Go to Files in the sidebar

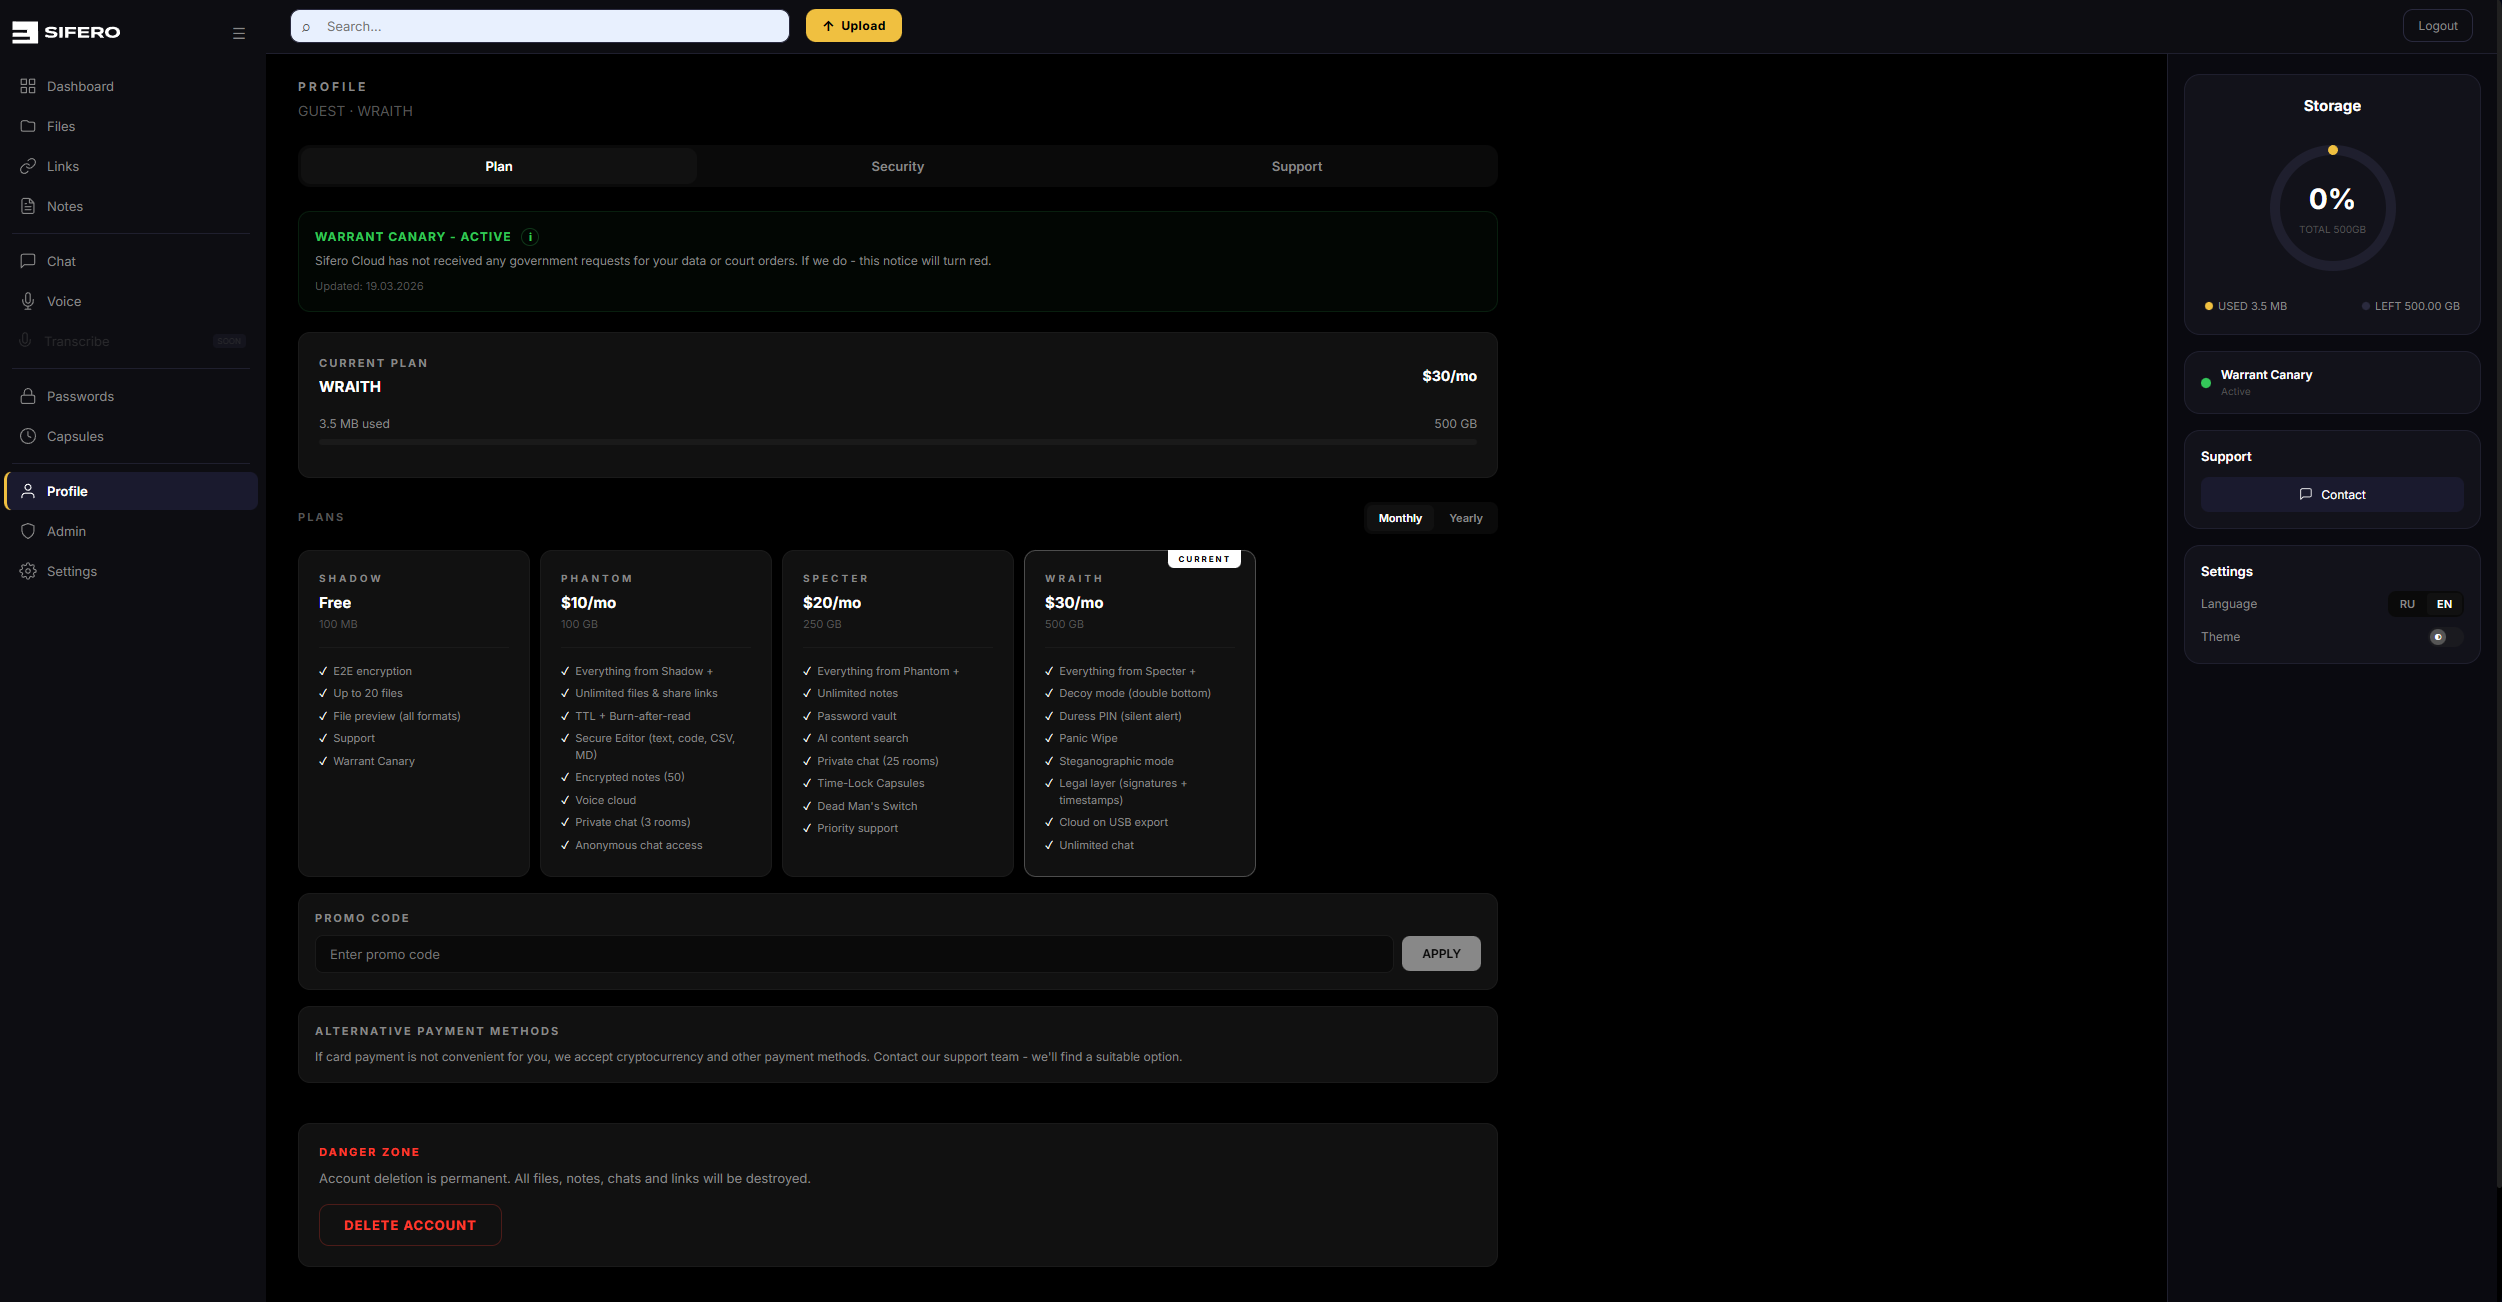point(60,126)
